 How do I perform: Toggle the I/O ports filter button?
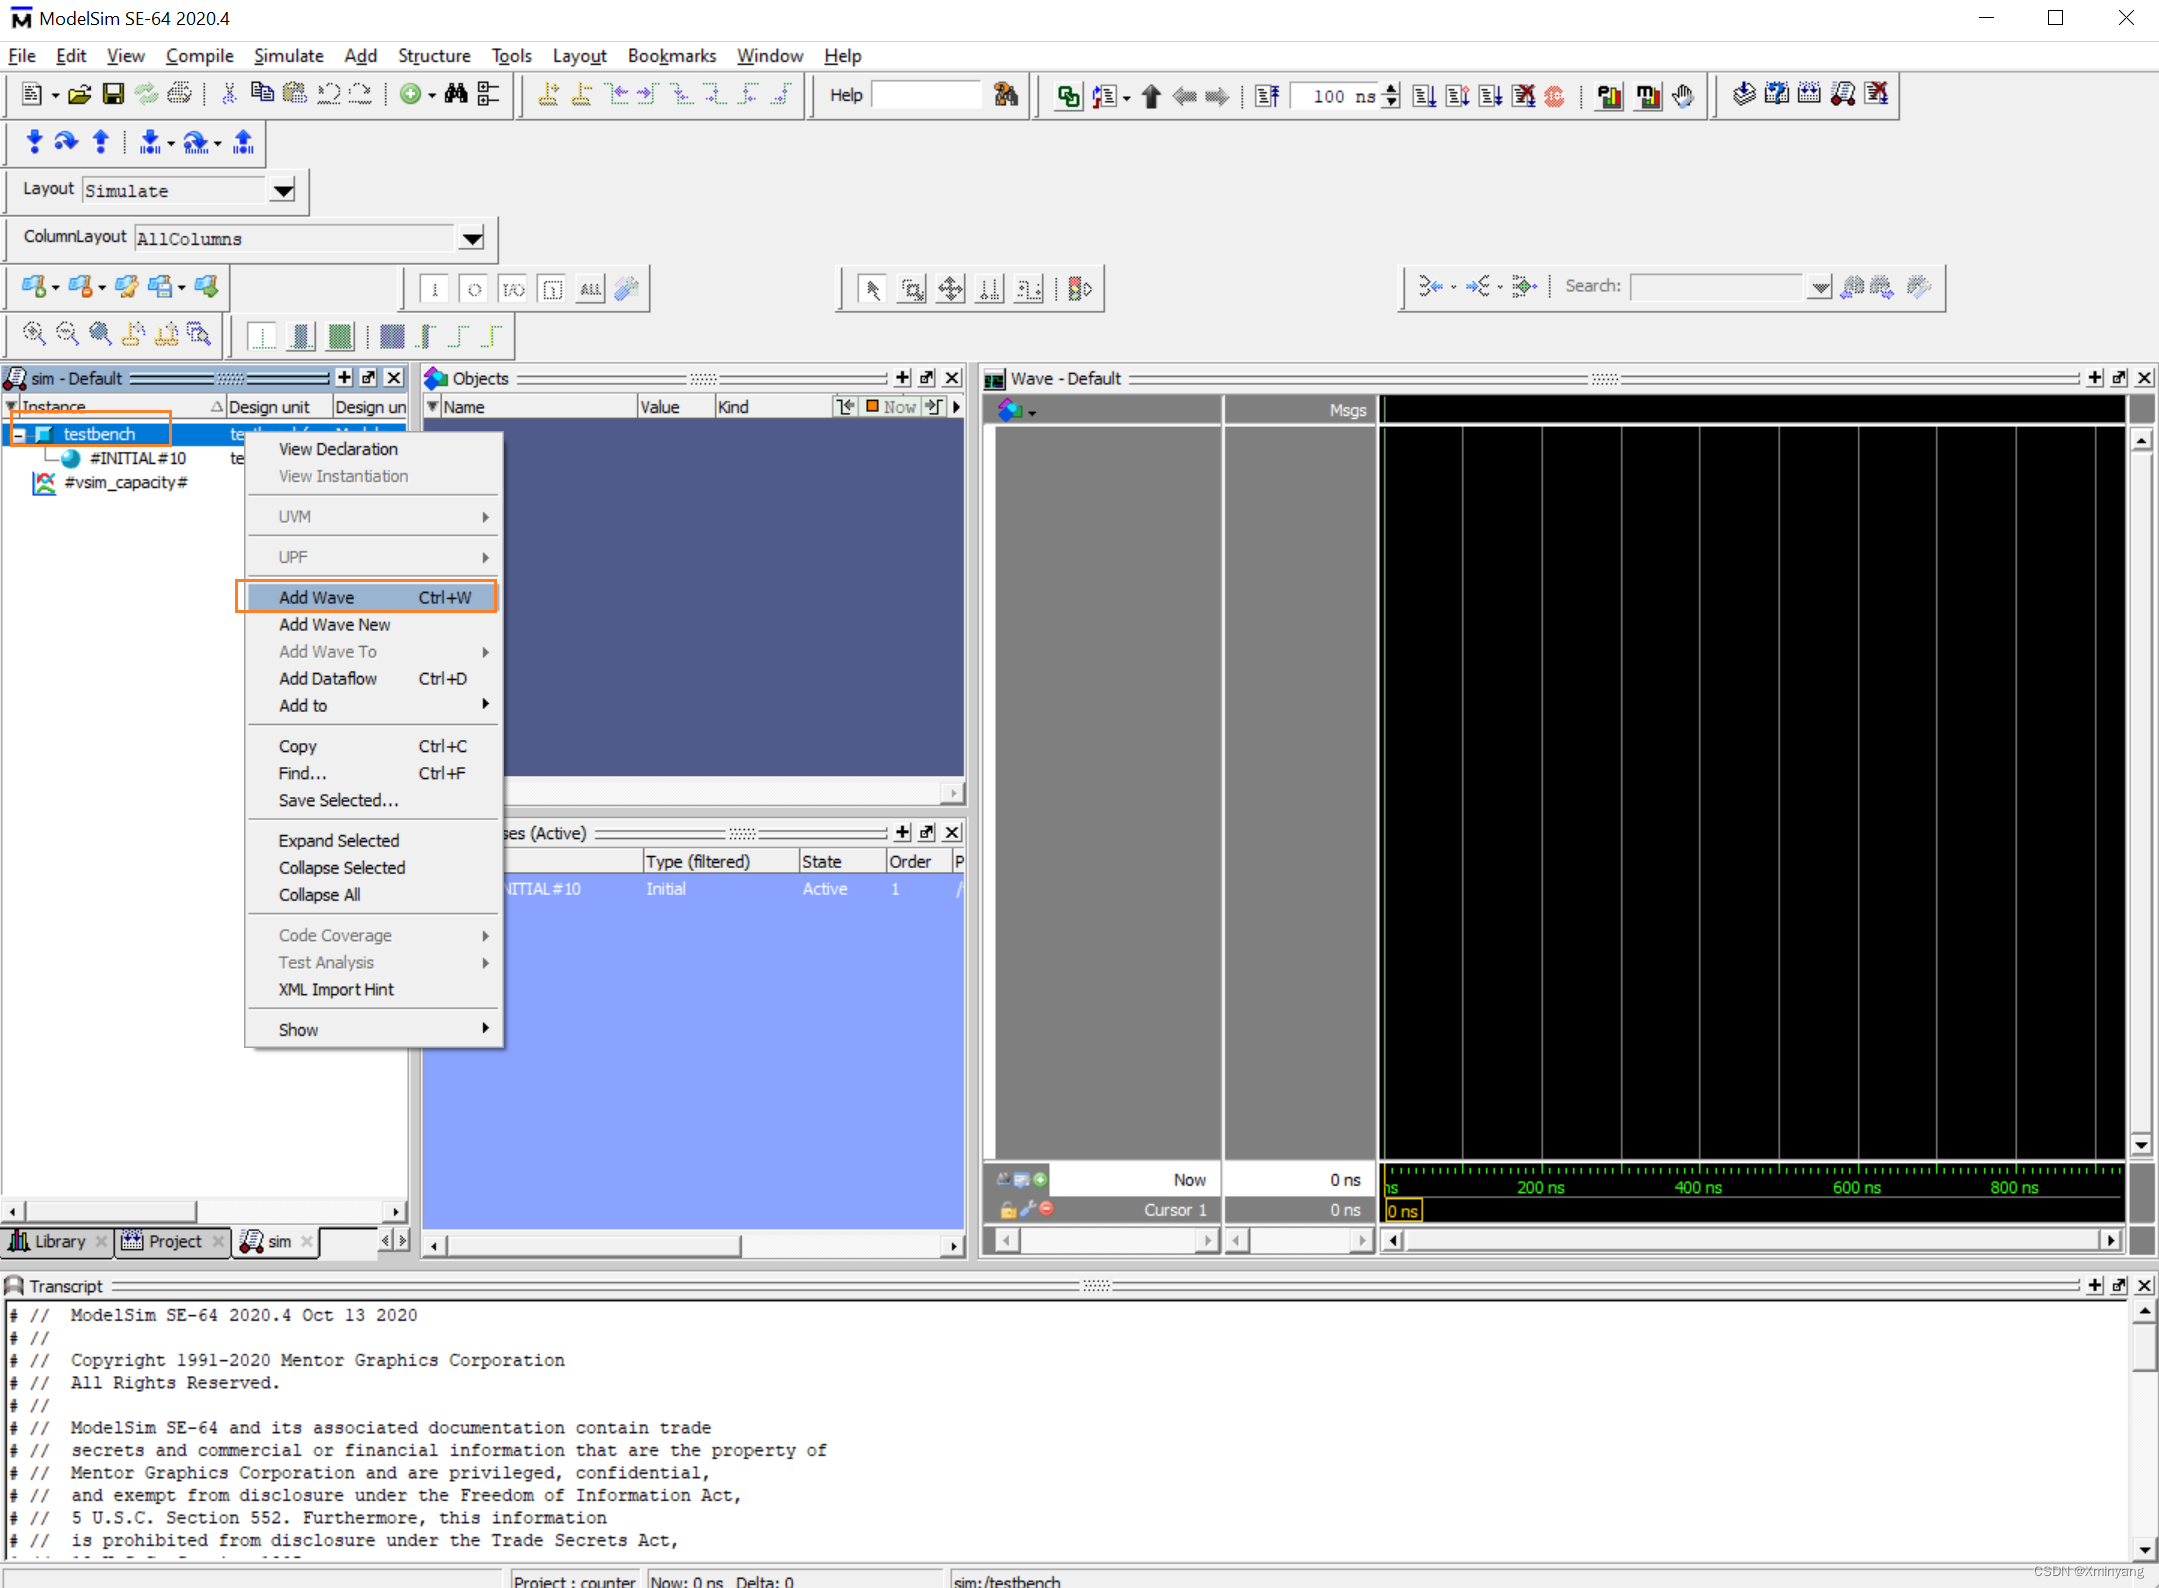513,289
